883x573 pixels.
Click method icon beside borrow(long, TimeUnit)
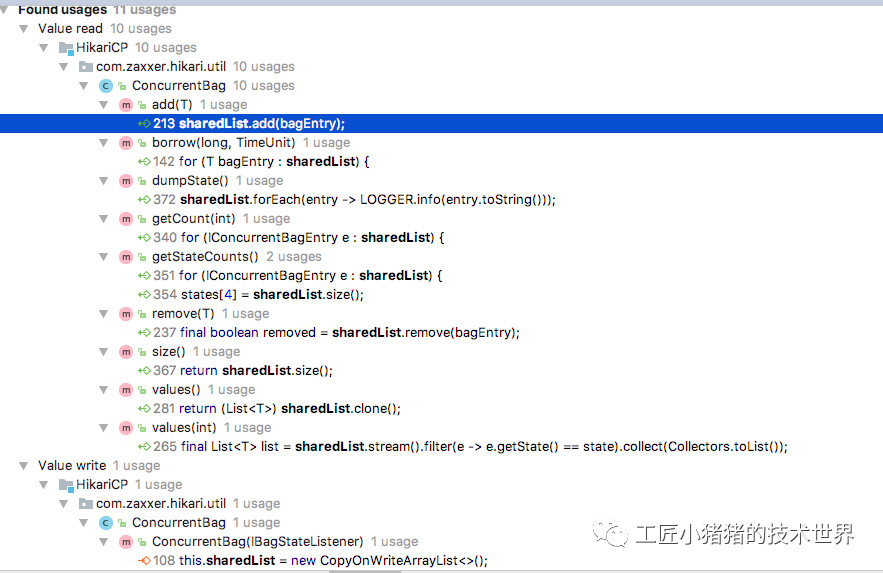click(126, 143)
